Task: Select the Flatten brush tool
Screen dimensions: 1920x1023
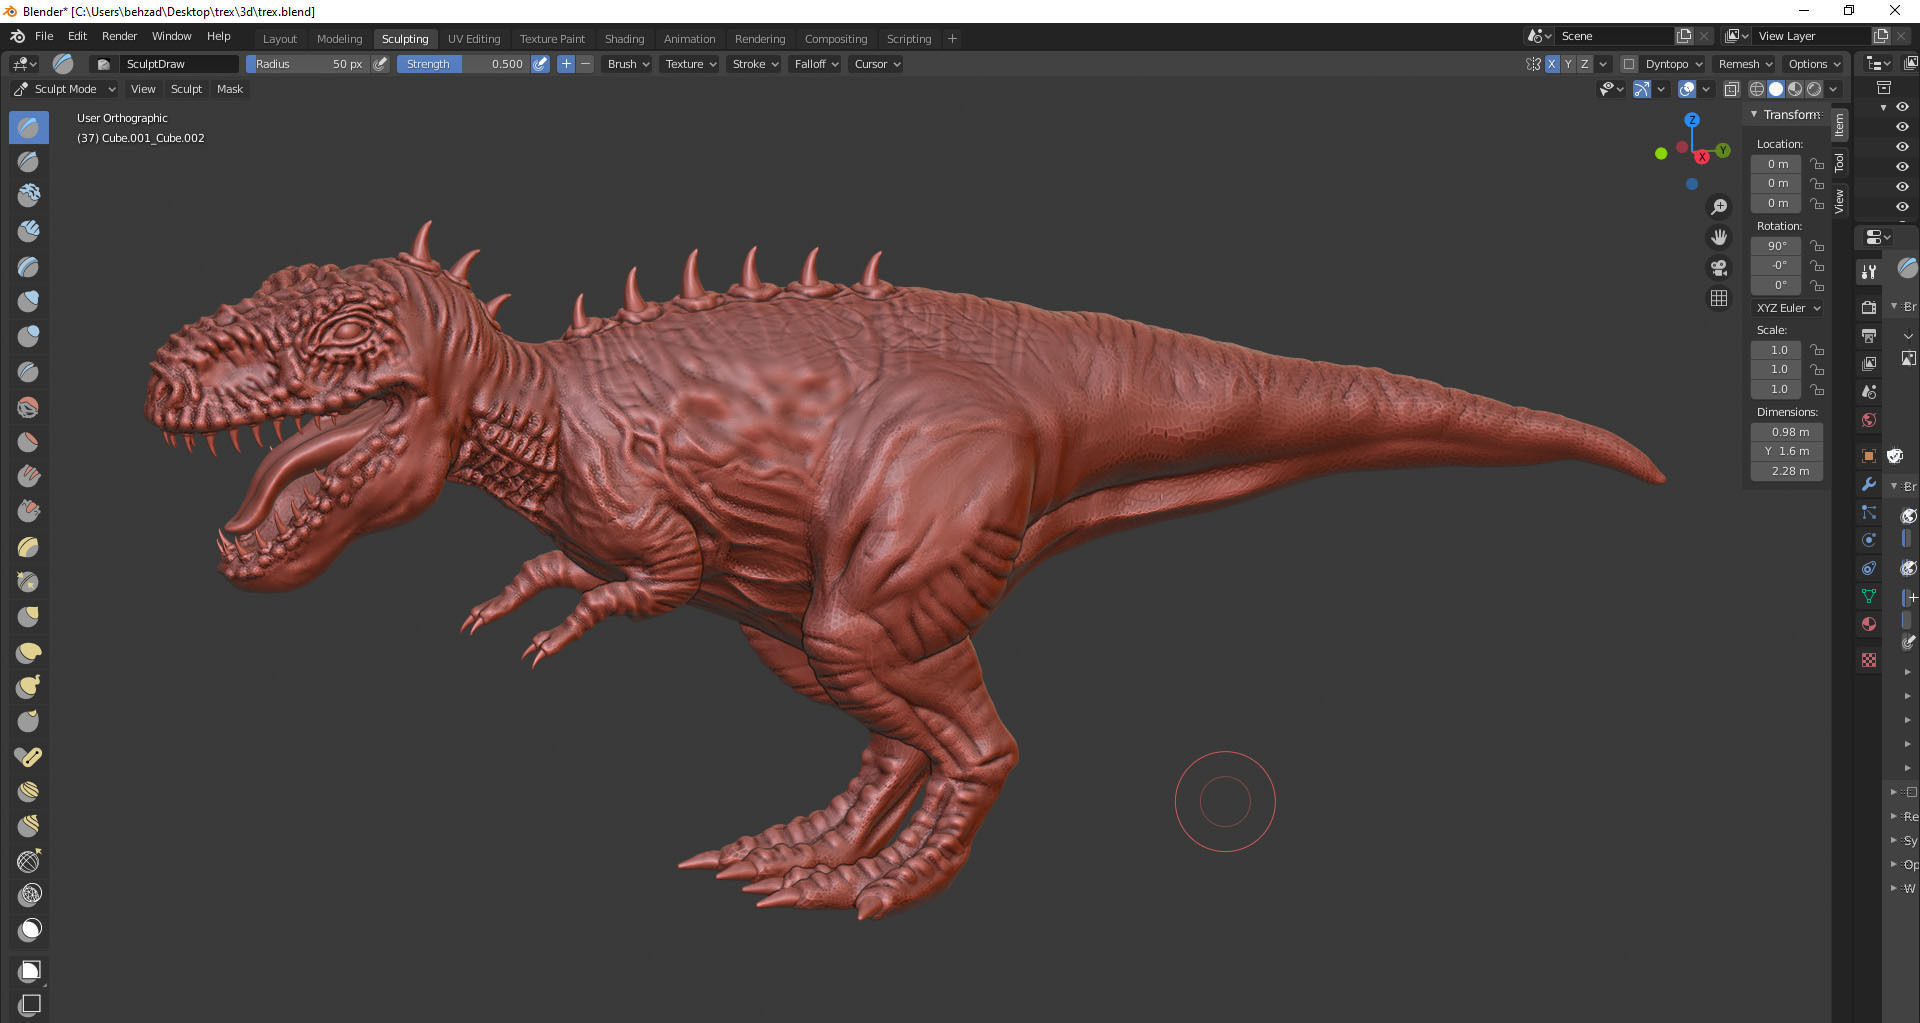Action: [29, 442]
